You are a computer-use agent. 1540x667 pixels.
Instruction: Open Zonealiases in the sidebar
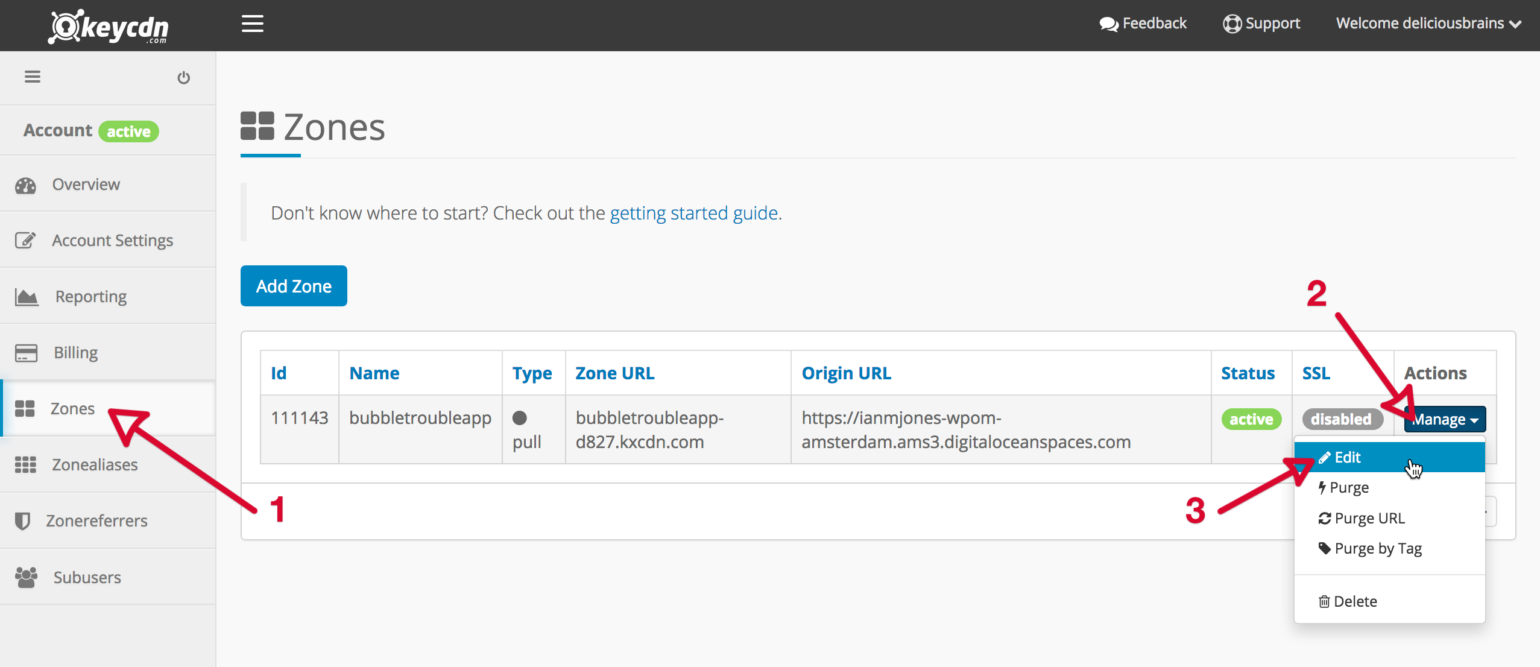tap(108, 464)
